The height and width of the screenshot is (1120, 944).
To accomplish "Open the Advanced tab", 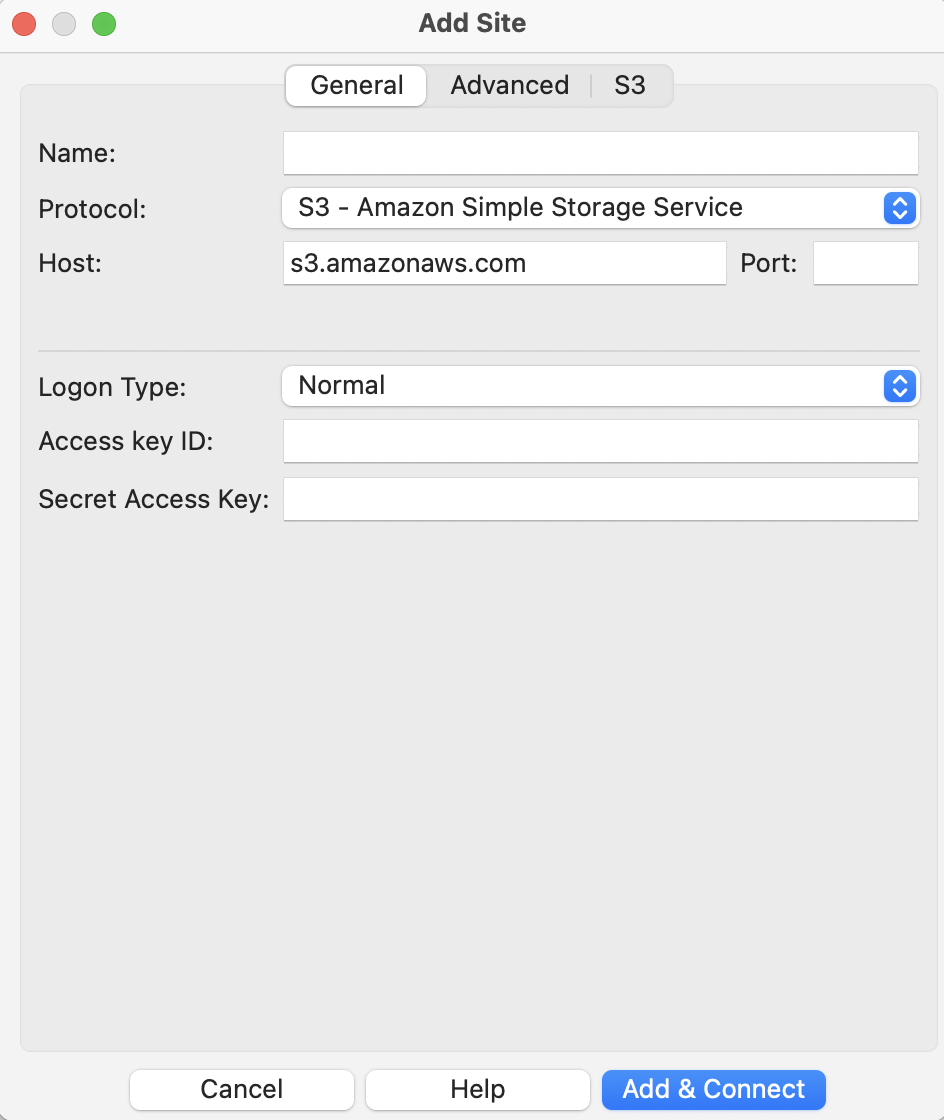I will (x=509, y=86).
